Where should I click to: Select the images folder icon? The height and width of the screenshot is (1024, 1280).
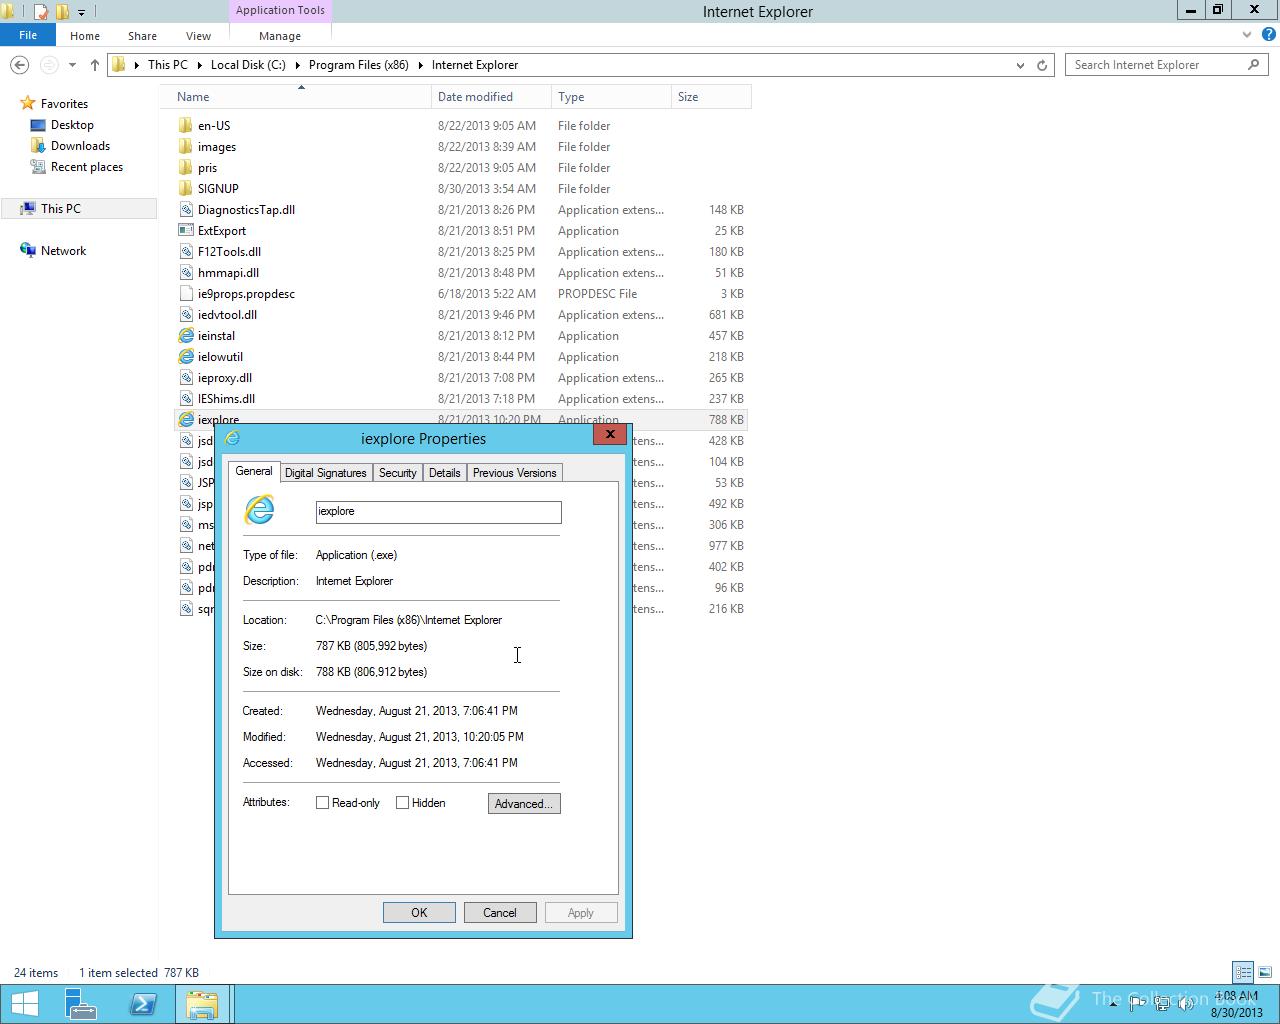[185, 147]
